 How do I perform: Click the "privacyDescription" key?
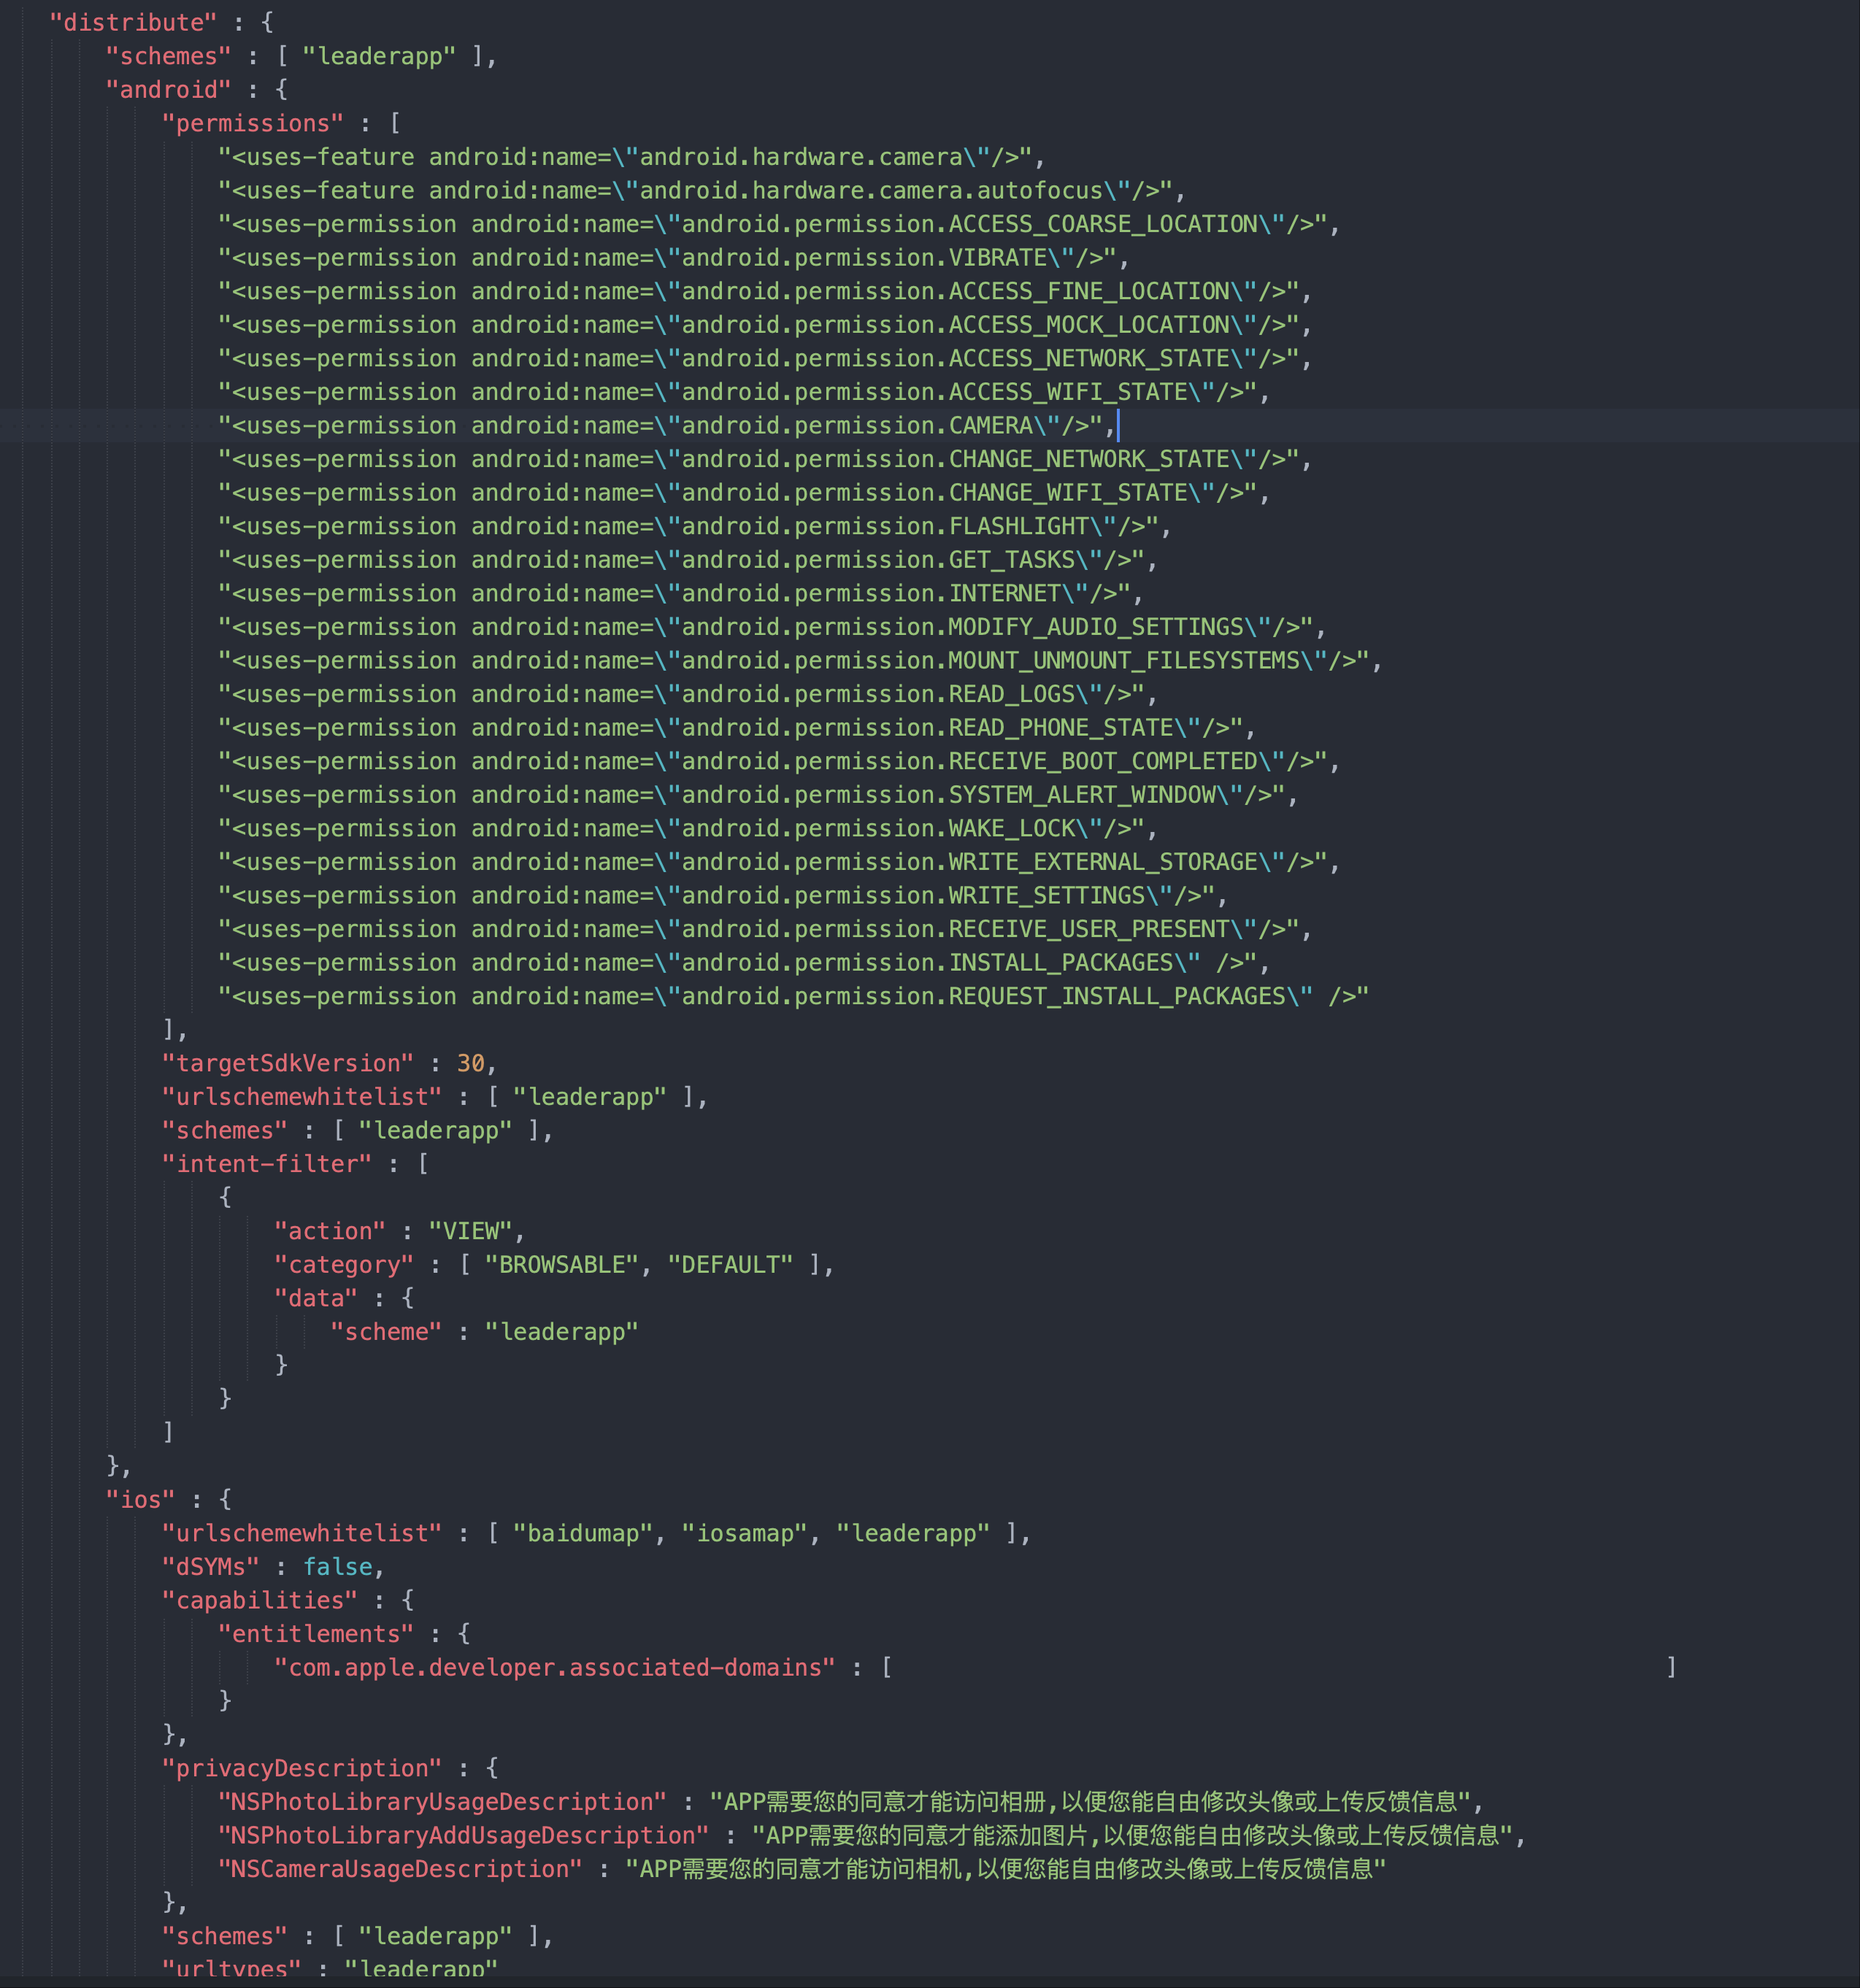click(x=301, y=1768)
